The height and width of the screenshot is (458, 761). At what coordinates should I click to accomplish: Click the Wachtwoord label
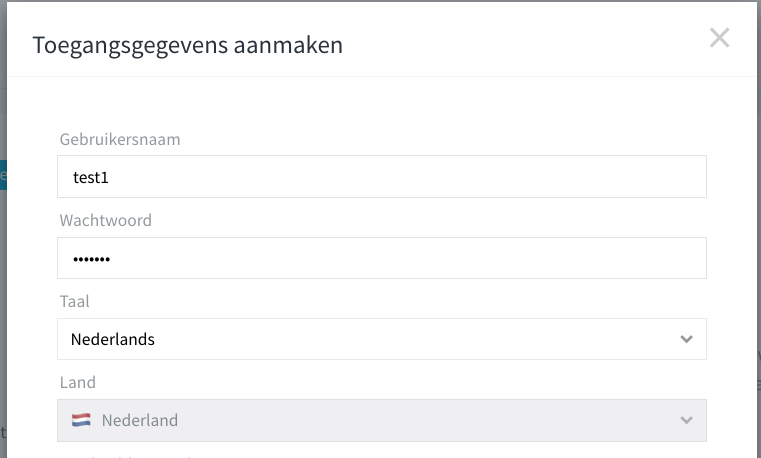point(106,220)
